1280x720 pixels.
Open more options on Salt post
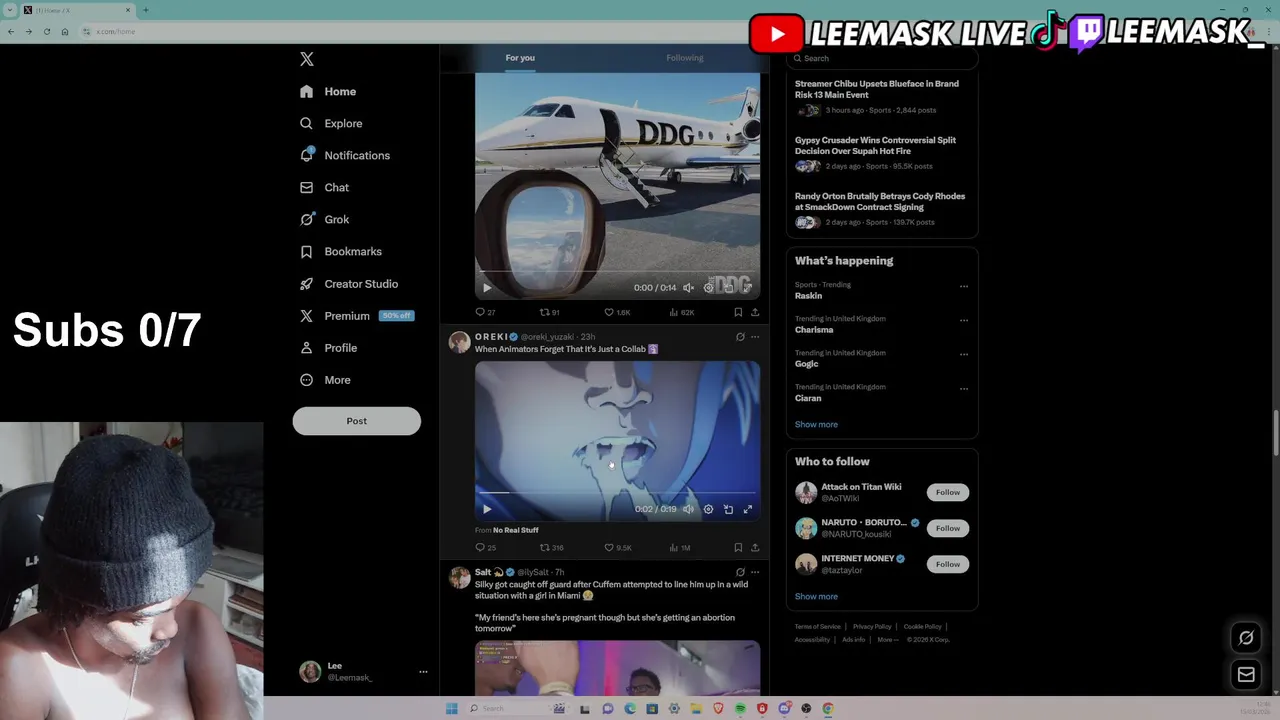tap(755, 572)
